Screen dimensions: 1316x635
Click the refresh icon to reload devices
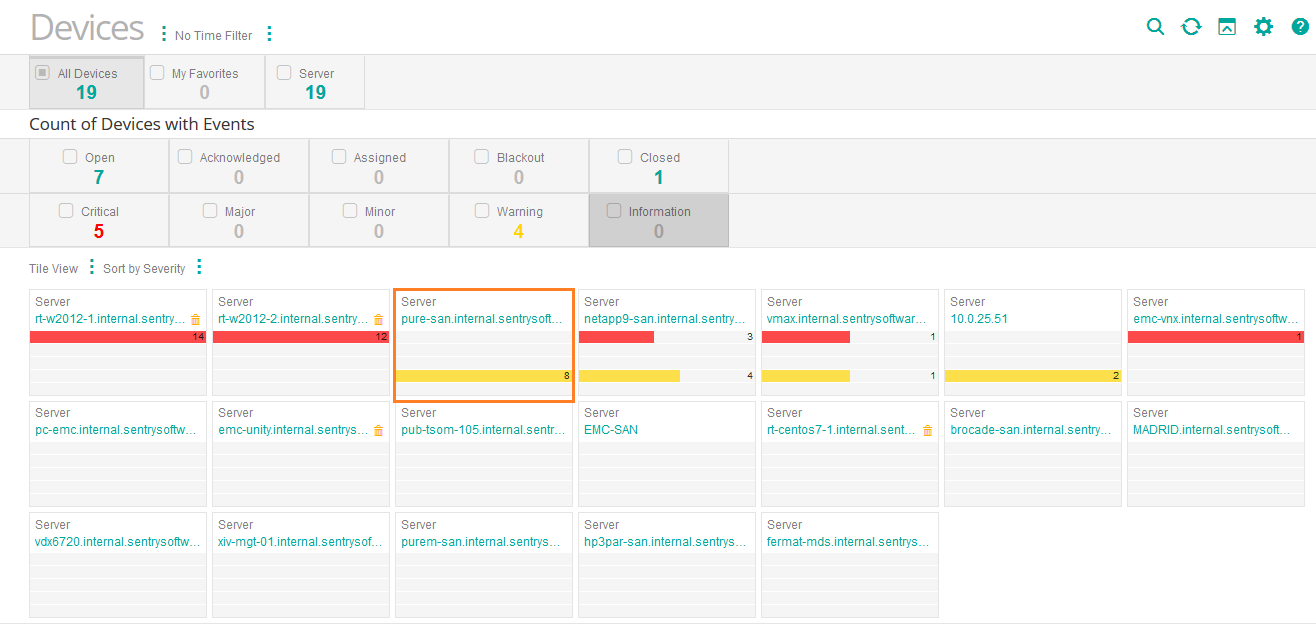(x=1191, y=27)
